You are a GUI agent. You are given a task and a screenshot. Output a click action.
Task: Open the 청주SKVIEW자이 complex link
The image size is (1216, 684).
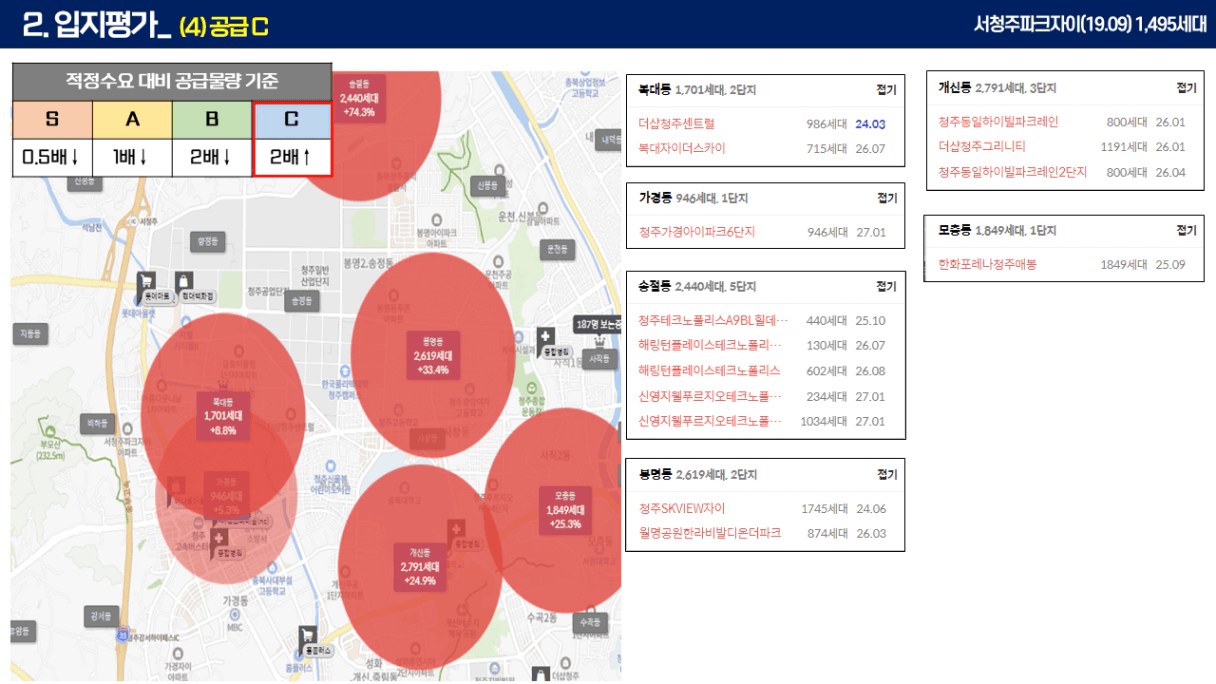682,508
